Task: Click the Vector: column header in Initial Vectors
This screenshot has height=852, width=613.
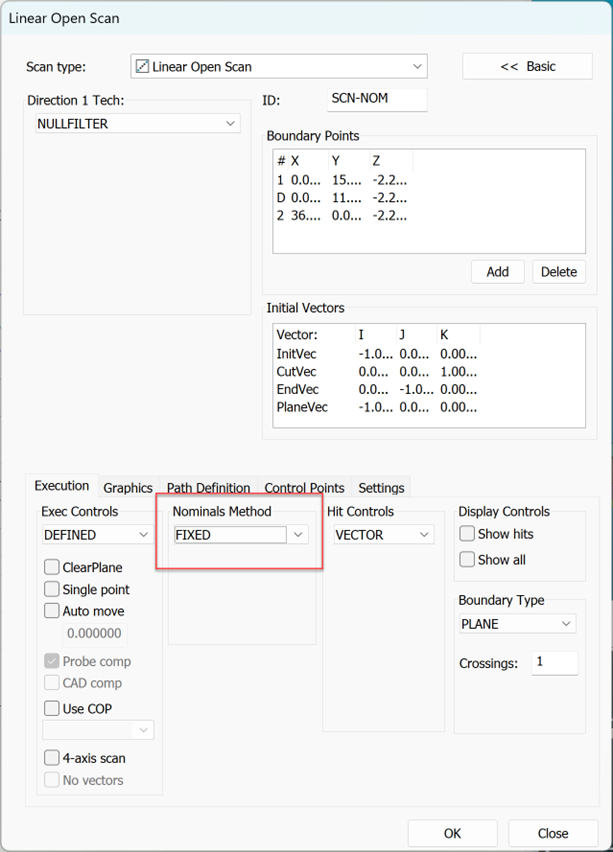Action: (314, 335)
